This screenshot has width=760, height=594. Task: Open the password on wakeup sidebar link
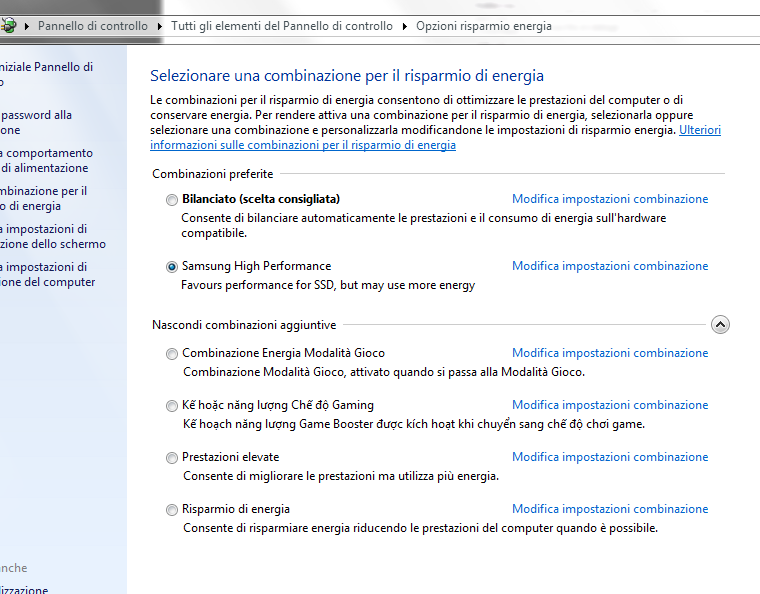coord(36,123)
